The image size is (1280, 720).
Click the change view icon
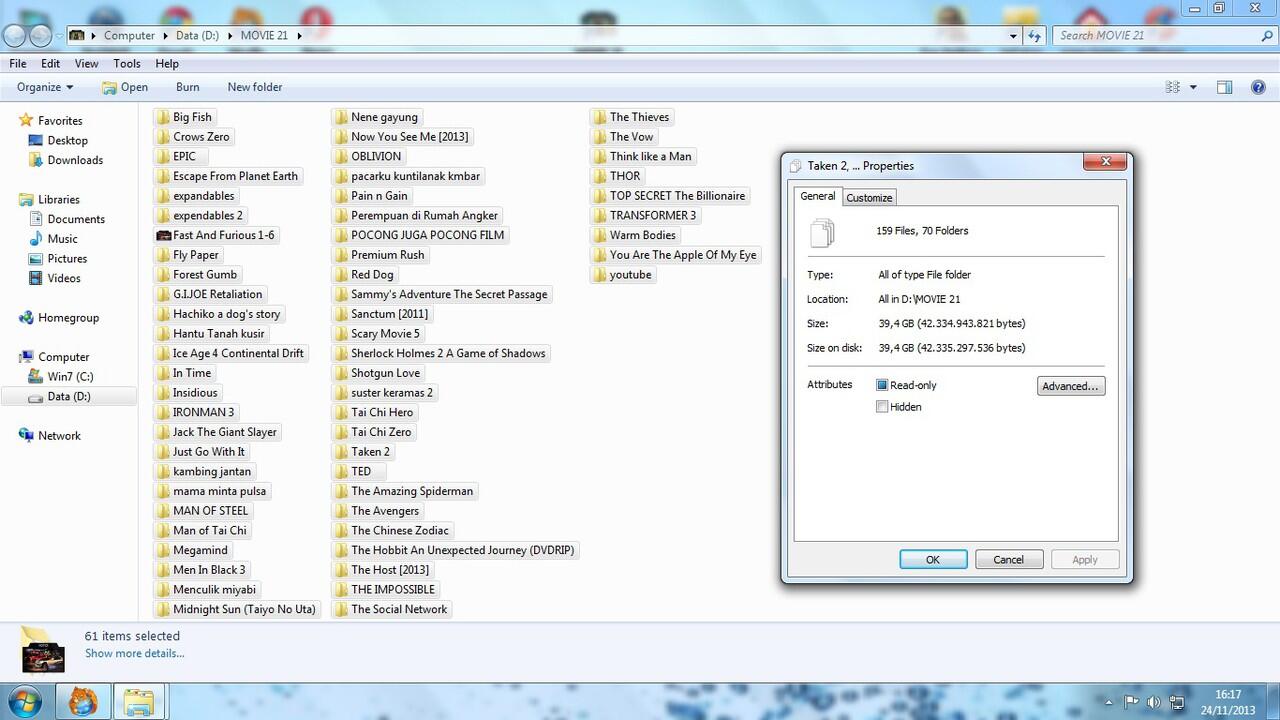(1173, 87)
